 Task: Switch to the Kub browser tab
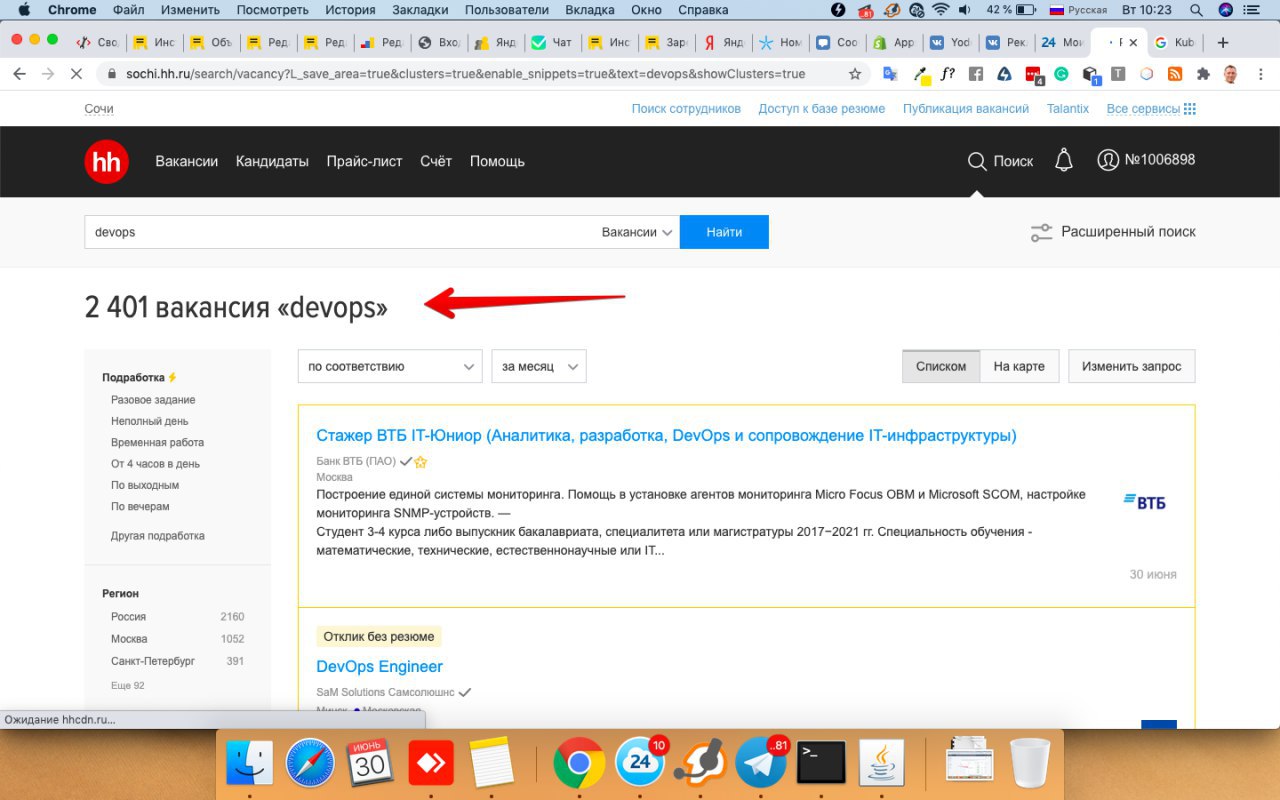click(1176, 43)
